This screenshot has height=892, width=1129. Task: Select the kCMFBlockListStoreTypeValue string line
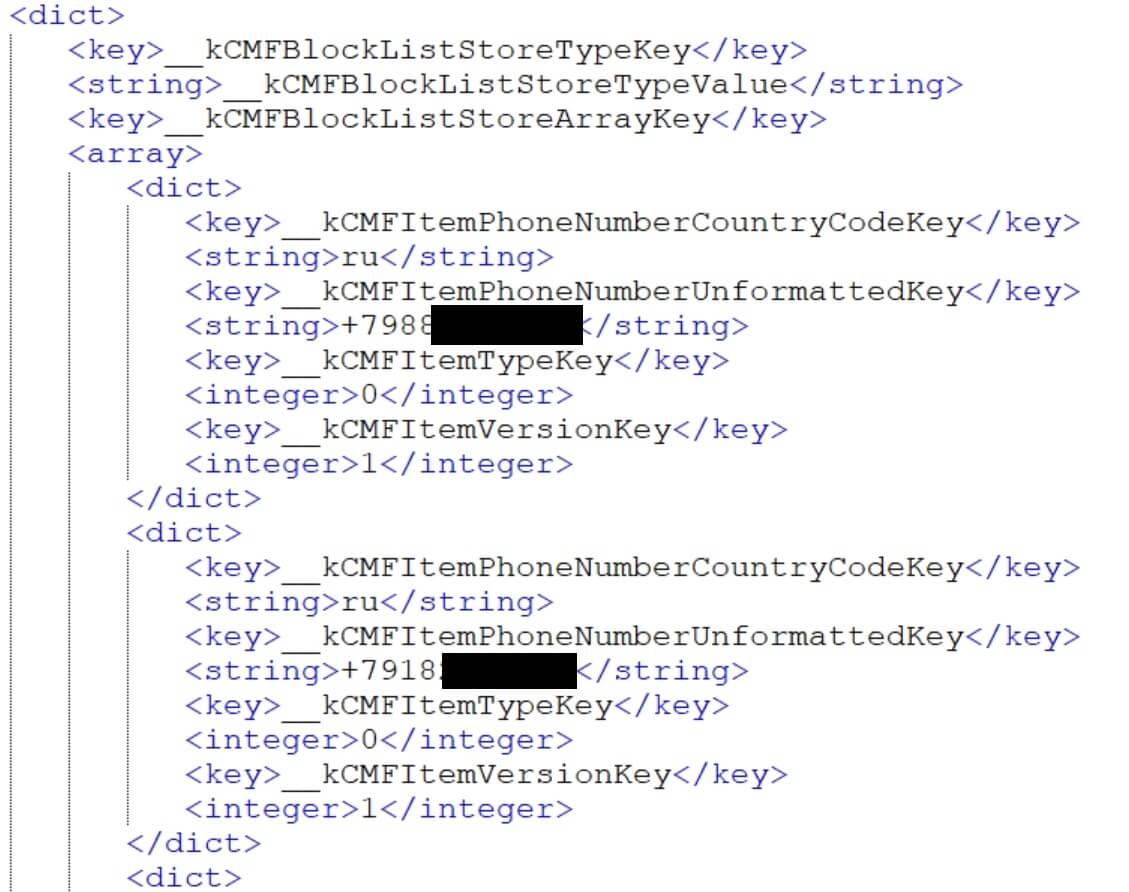(x=515, y=84)
